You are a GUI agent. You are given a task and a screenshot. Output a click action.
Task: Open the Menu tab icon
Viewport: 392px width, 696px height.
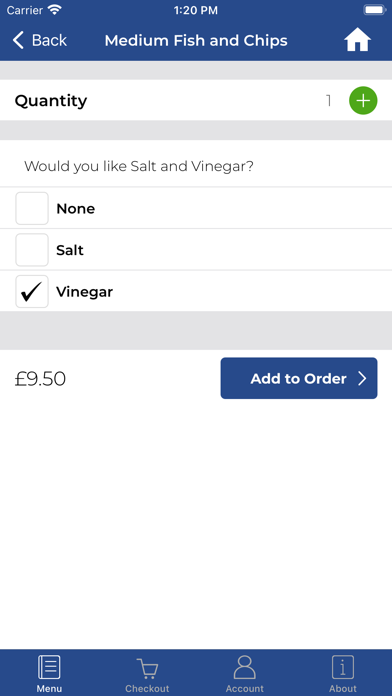point(49,667)
